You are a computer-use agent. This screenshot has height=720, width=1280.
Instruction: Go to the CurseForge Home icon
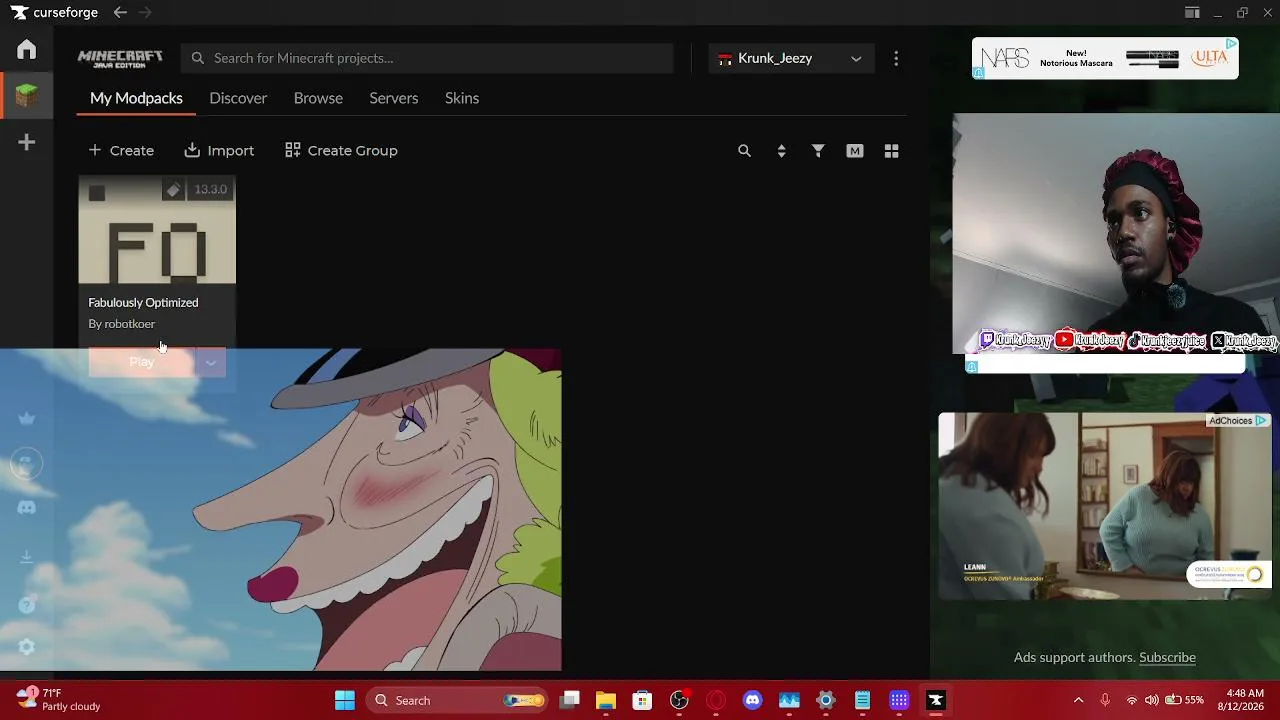click(27, 49)
